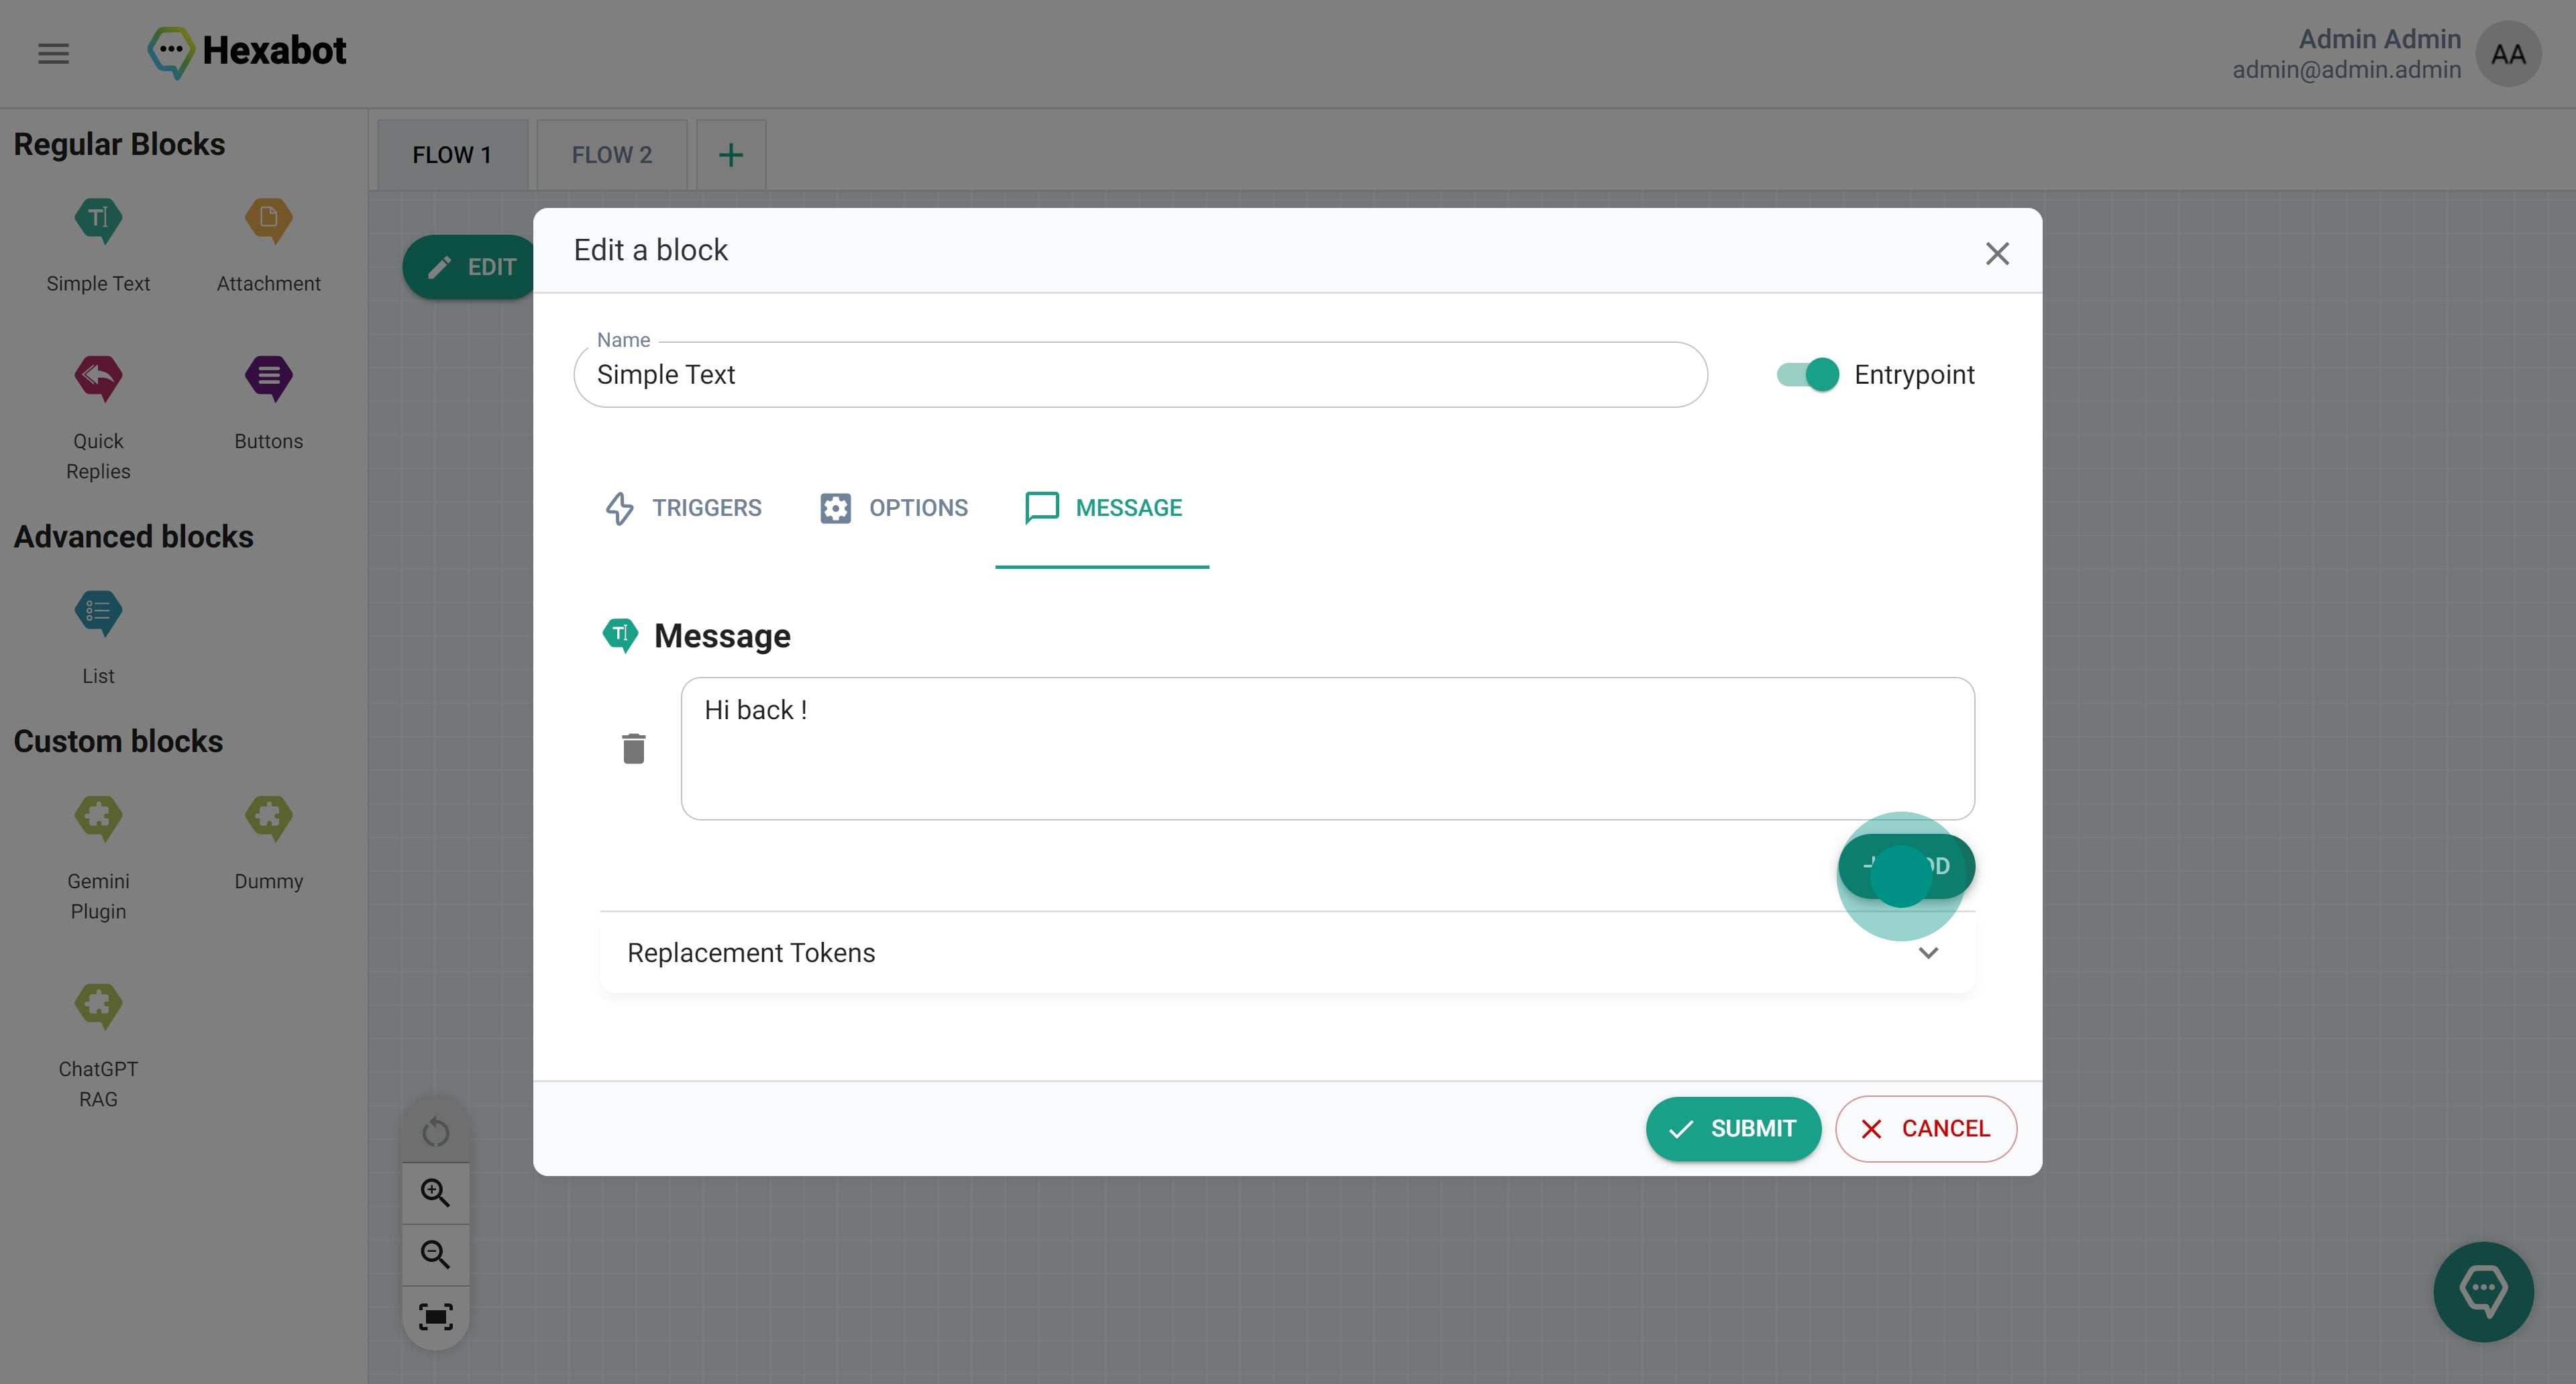Click the block Name input field
The image size is (2576, 1384).
pos(1140,375)
